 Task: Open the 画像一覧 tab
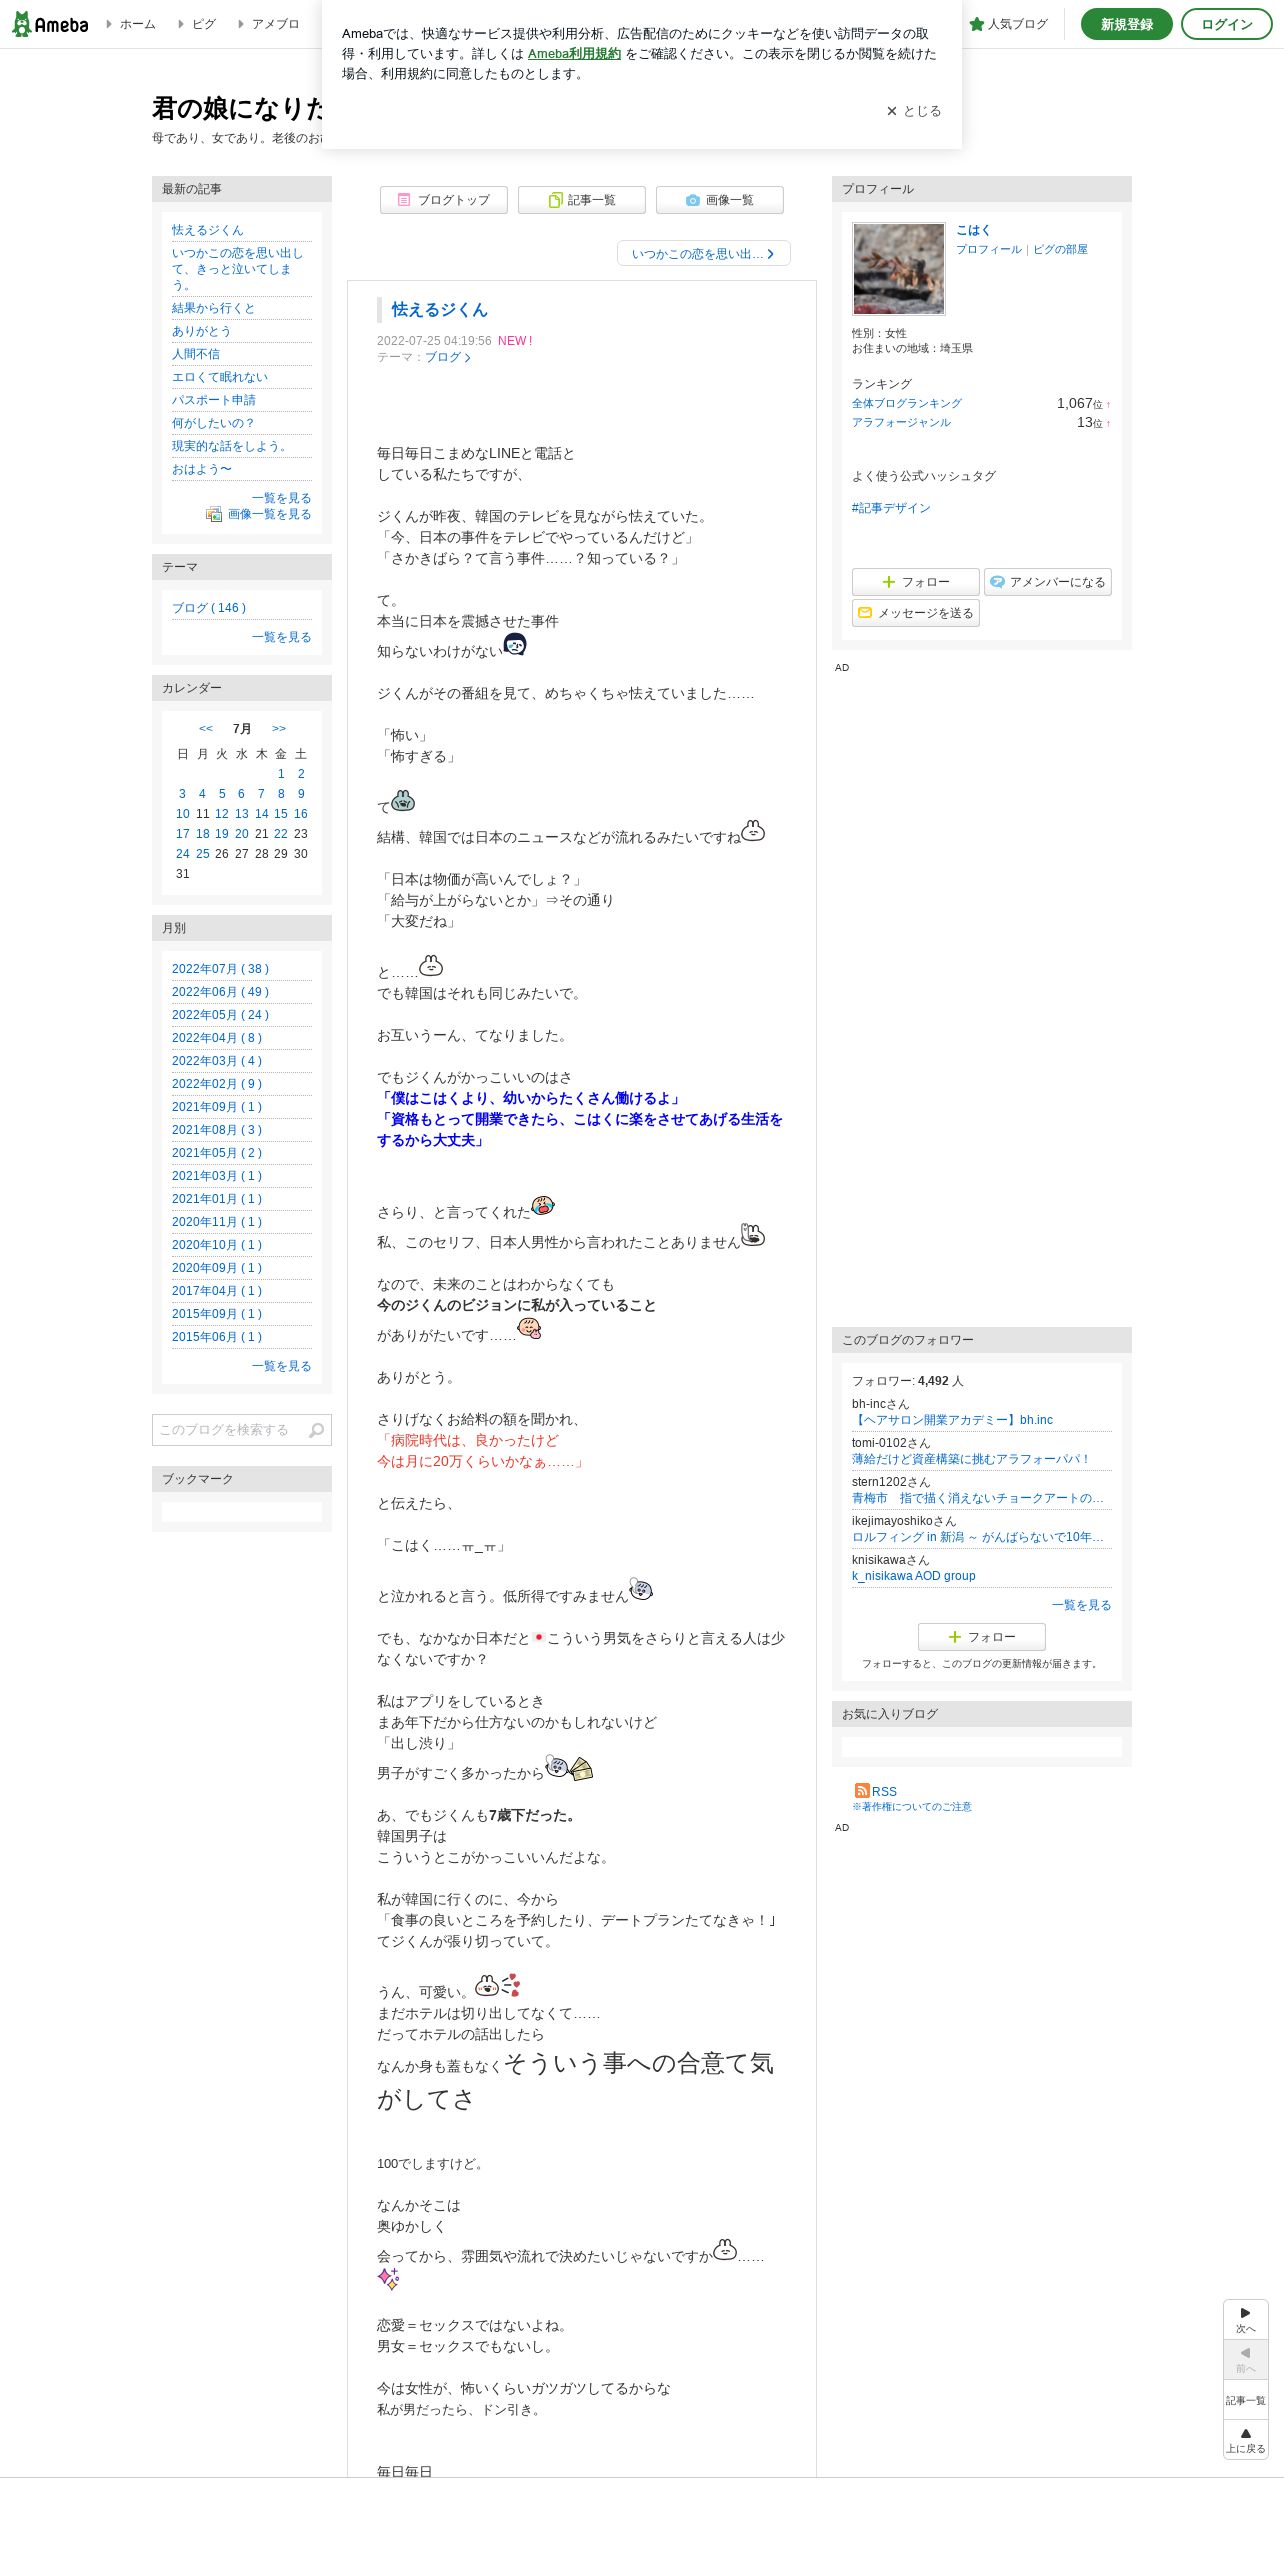click(720, 200)
